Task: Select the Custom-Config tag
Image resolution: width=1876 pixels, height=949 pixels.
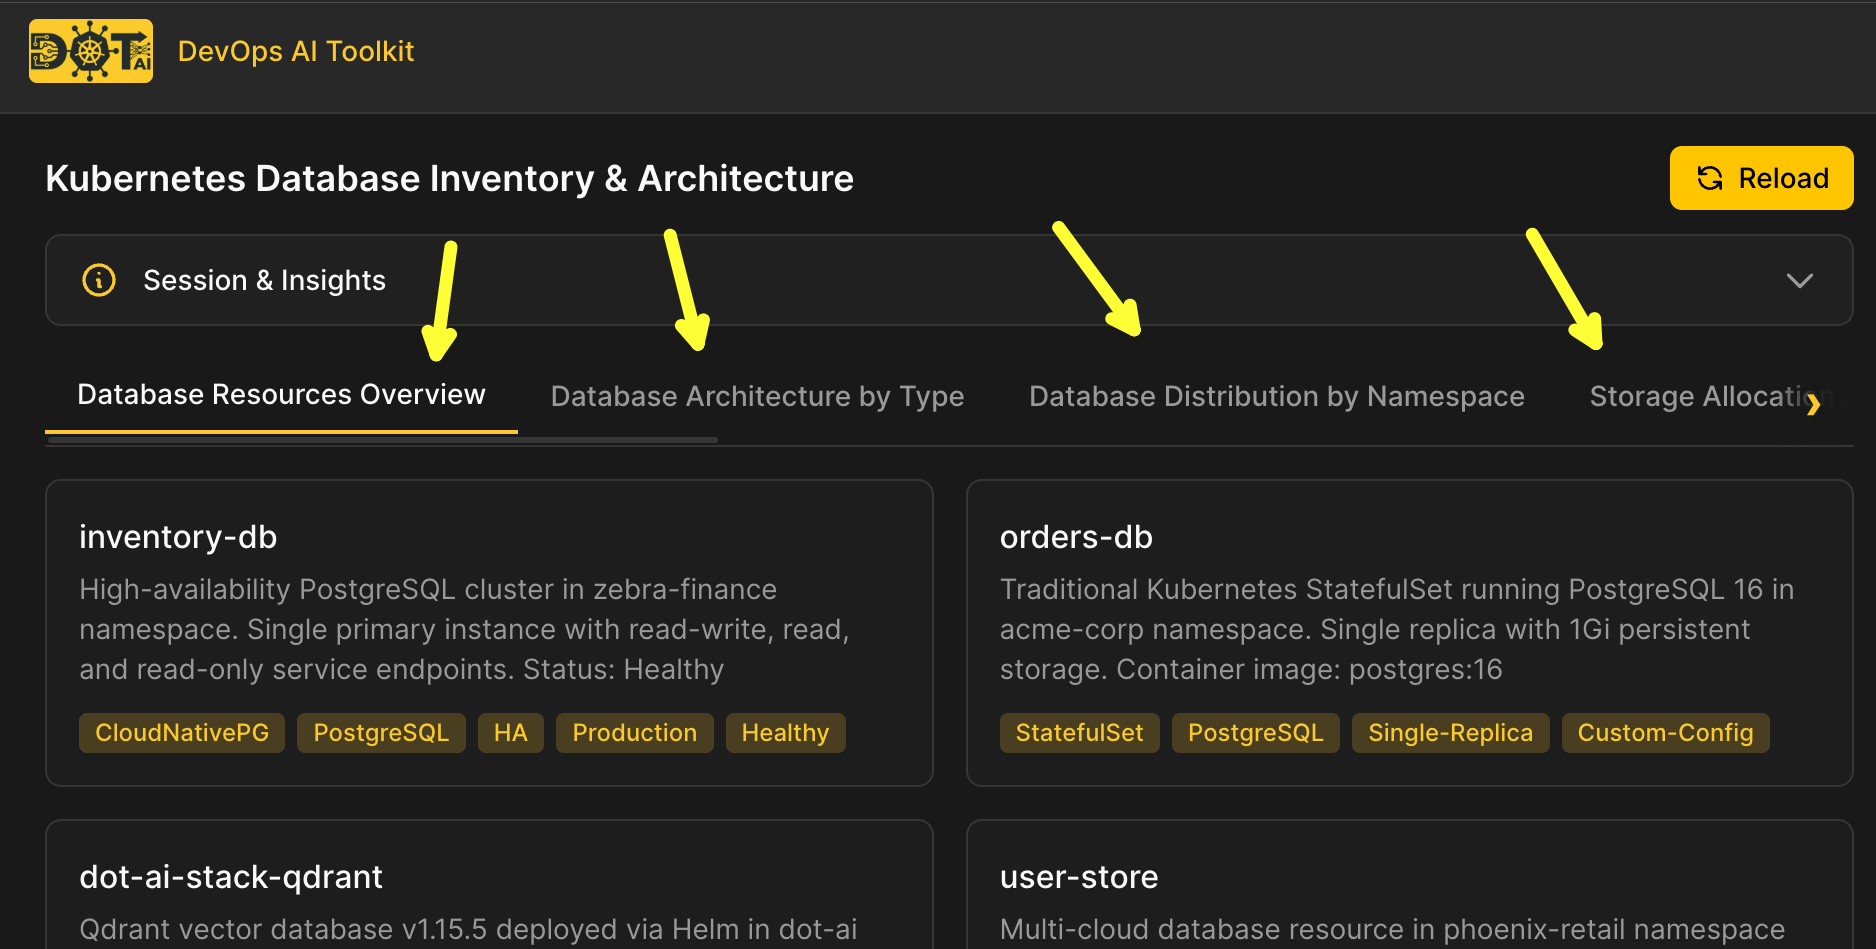Action: 1665,733
